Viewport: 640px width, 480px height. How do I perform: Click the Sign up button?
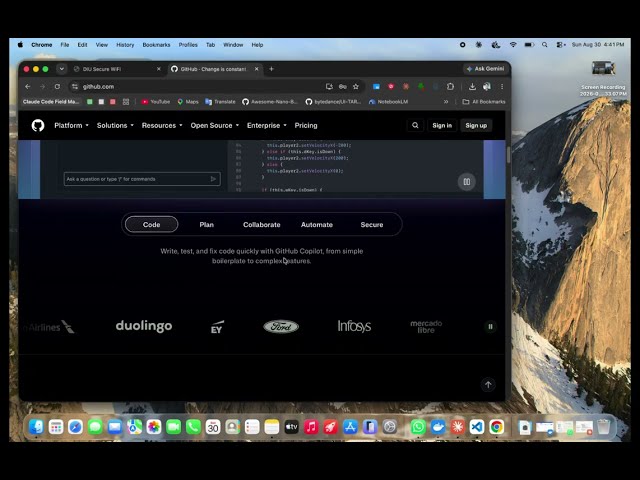point(476,125)
